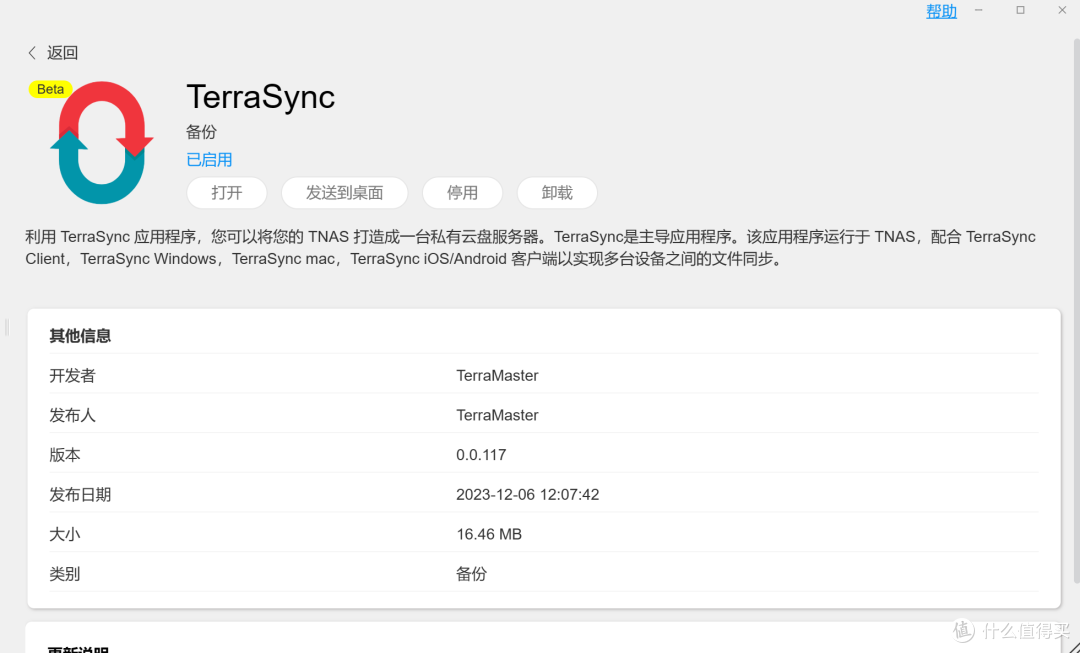Image resolution: width=1080 pixels, height=653 pixels.
Task: Click the yellow Beta badge
Action: point(50,90)
